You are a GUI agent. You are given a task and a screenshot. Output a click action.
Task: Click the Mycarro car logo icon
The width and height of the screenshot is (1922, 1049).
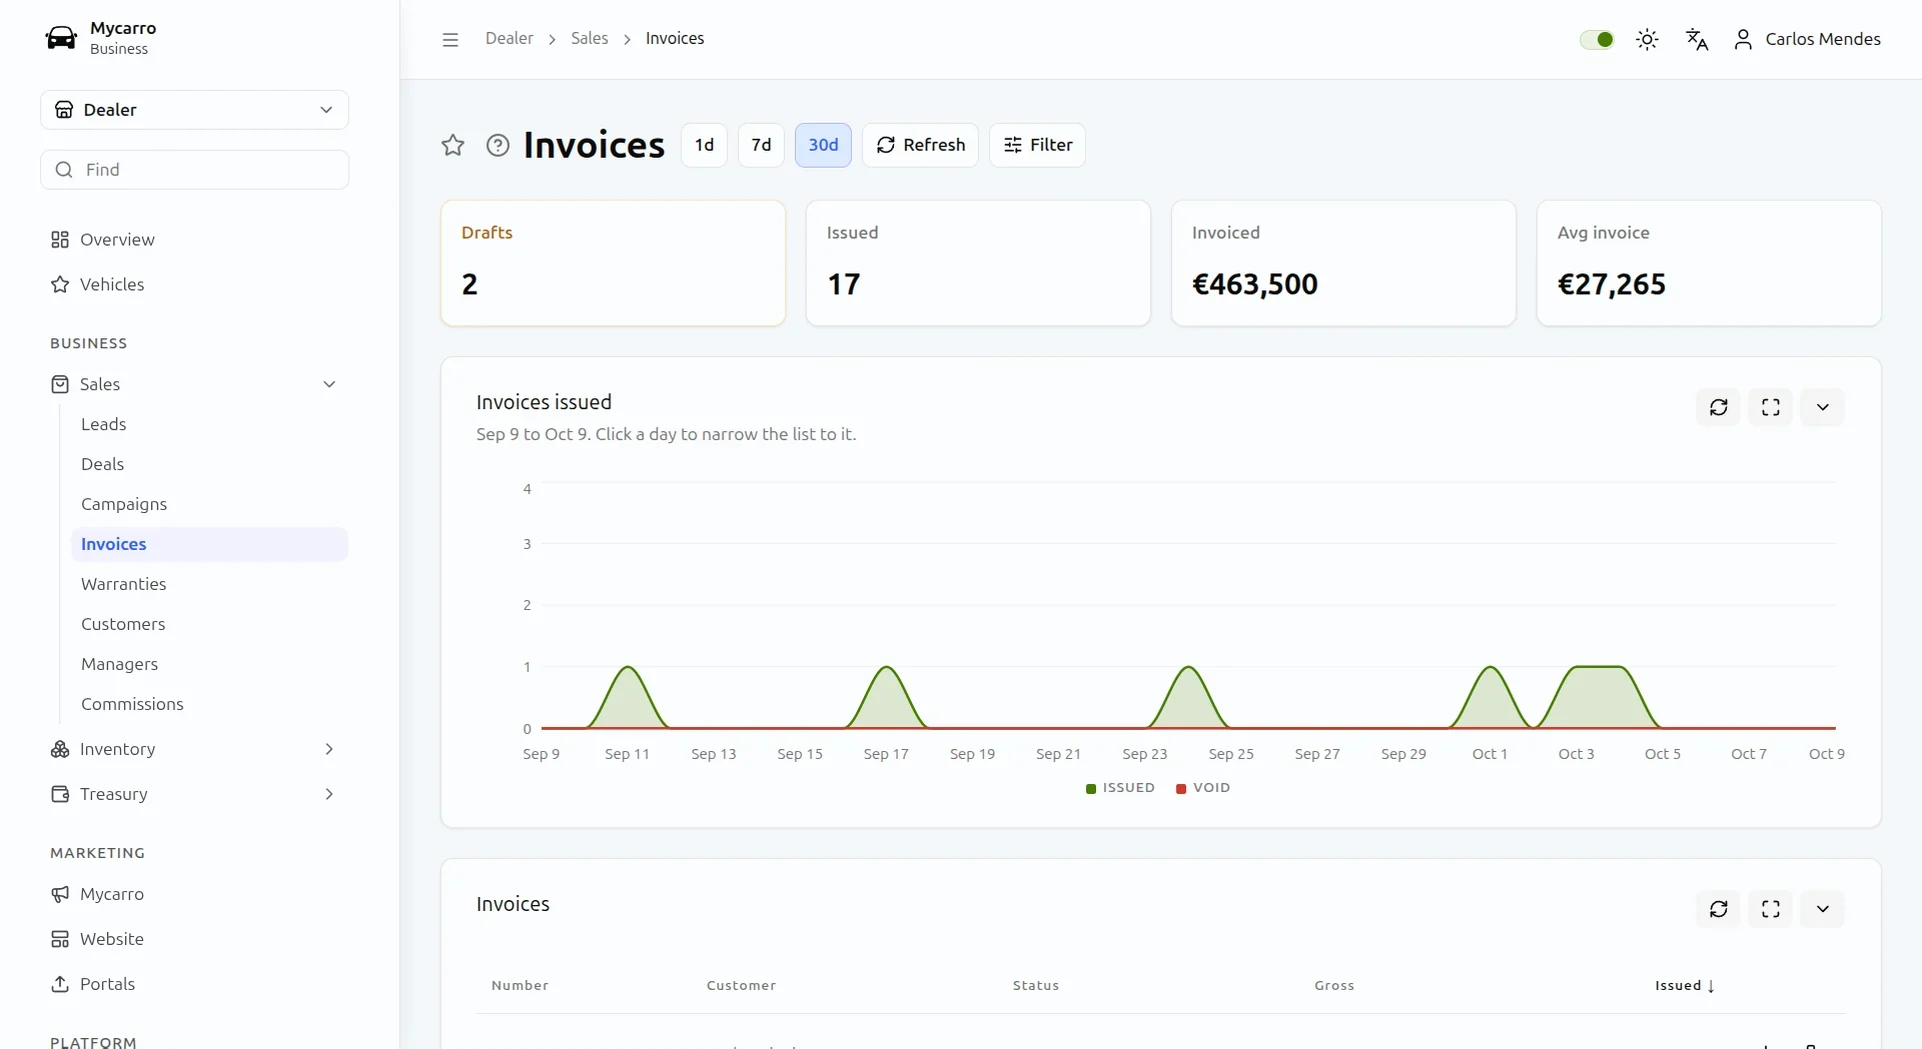point(61,38)
